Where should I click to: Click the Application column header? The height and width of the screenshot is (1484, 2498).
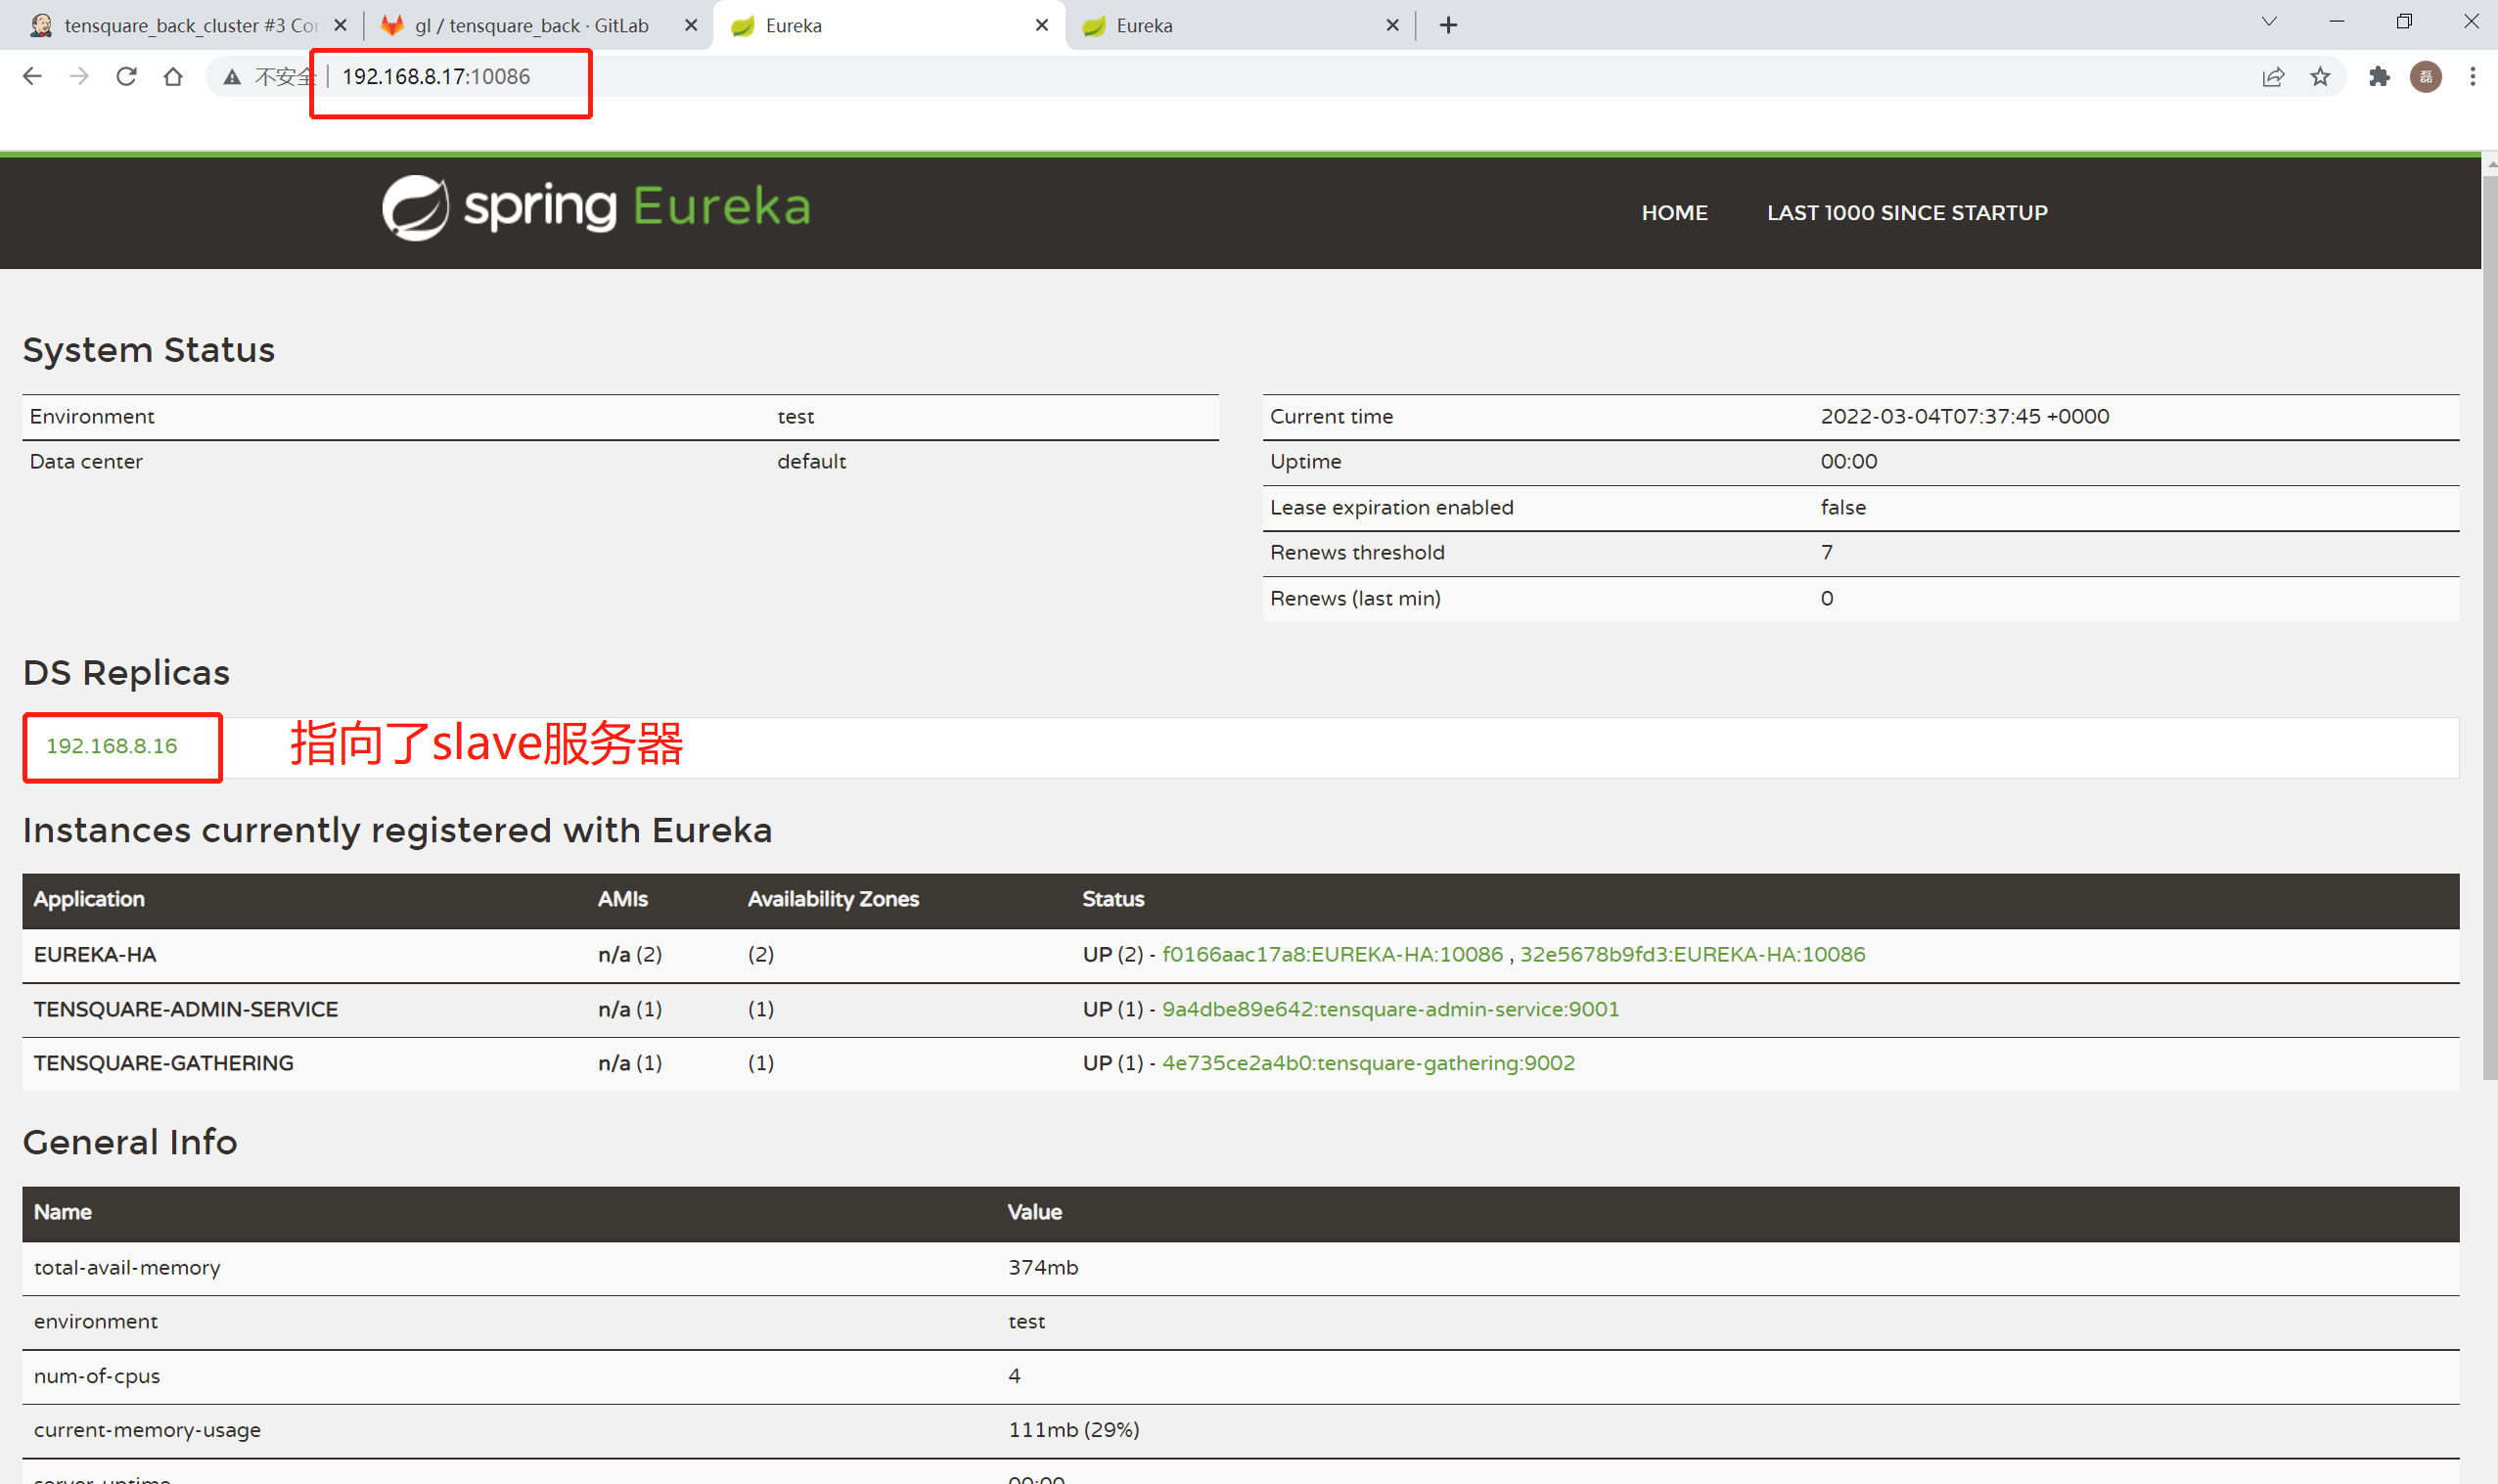[x=89, y=899]
